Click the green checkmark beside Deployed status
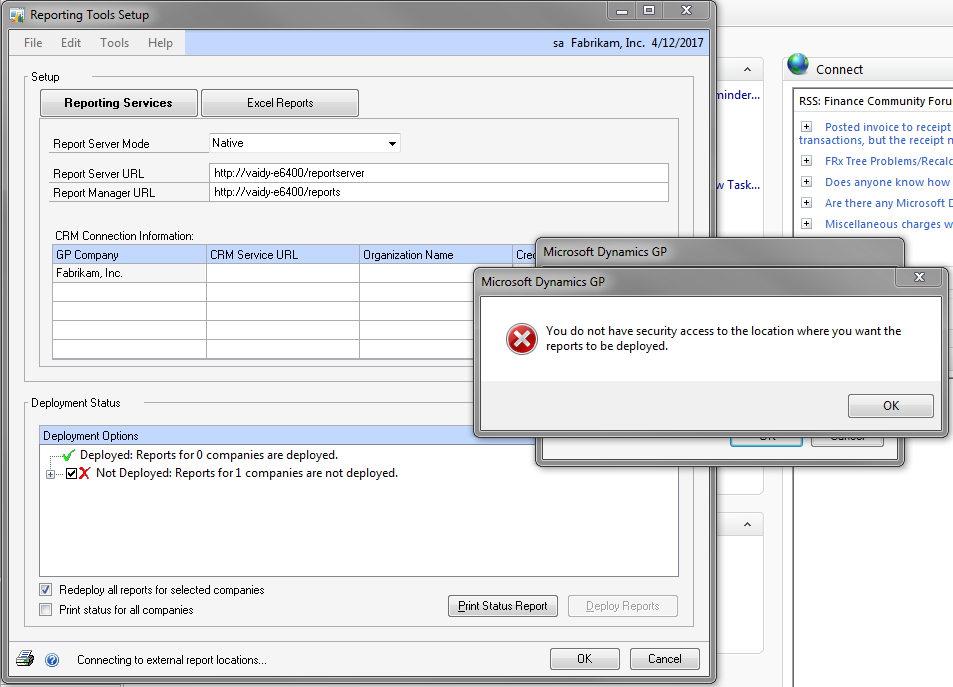The width and height of the screenshot is (953, 687). click(68, 455)
